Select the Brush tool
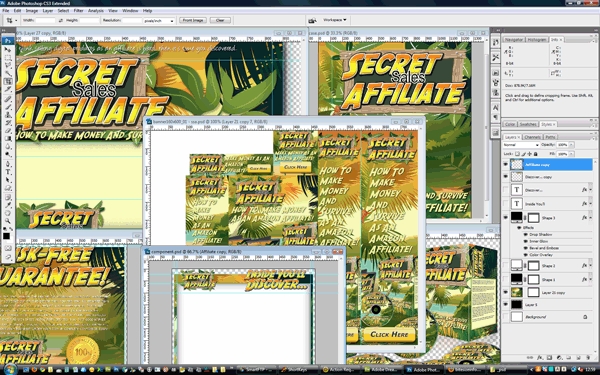 (x=8, y=107)
